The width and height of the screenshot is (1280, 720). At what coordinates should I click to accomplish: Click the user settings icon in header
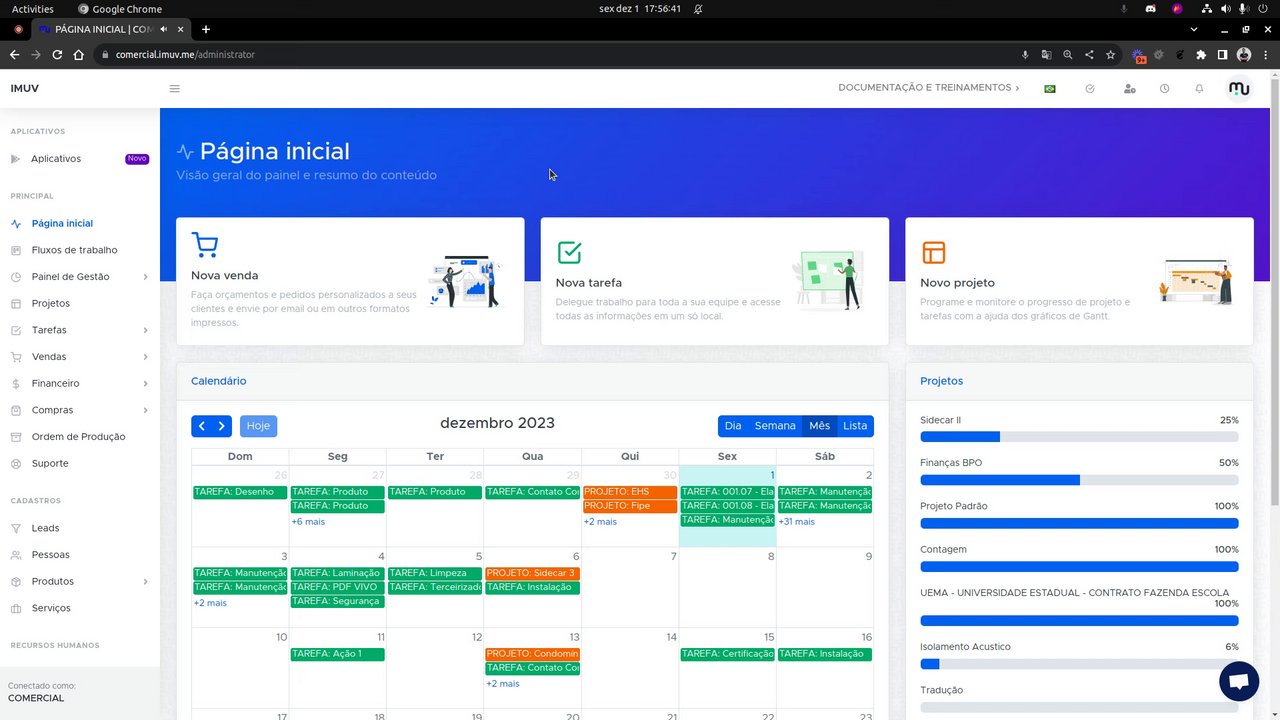1129,89
